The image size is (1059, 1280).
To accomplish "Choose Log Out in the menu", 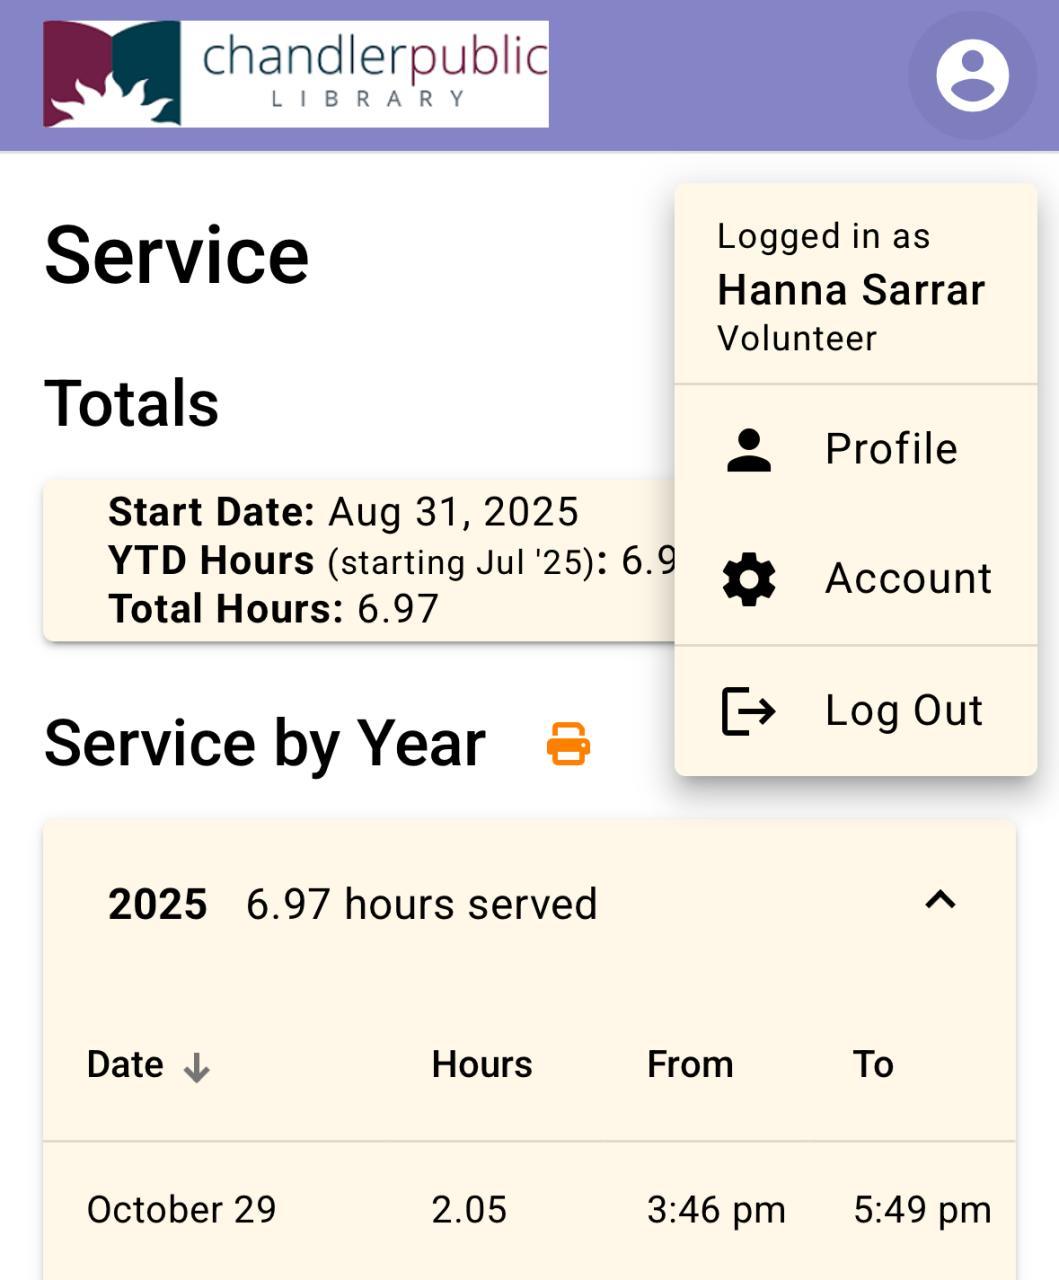I will click(903, 711).
